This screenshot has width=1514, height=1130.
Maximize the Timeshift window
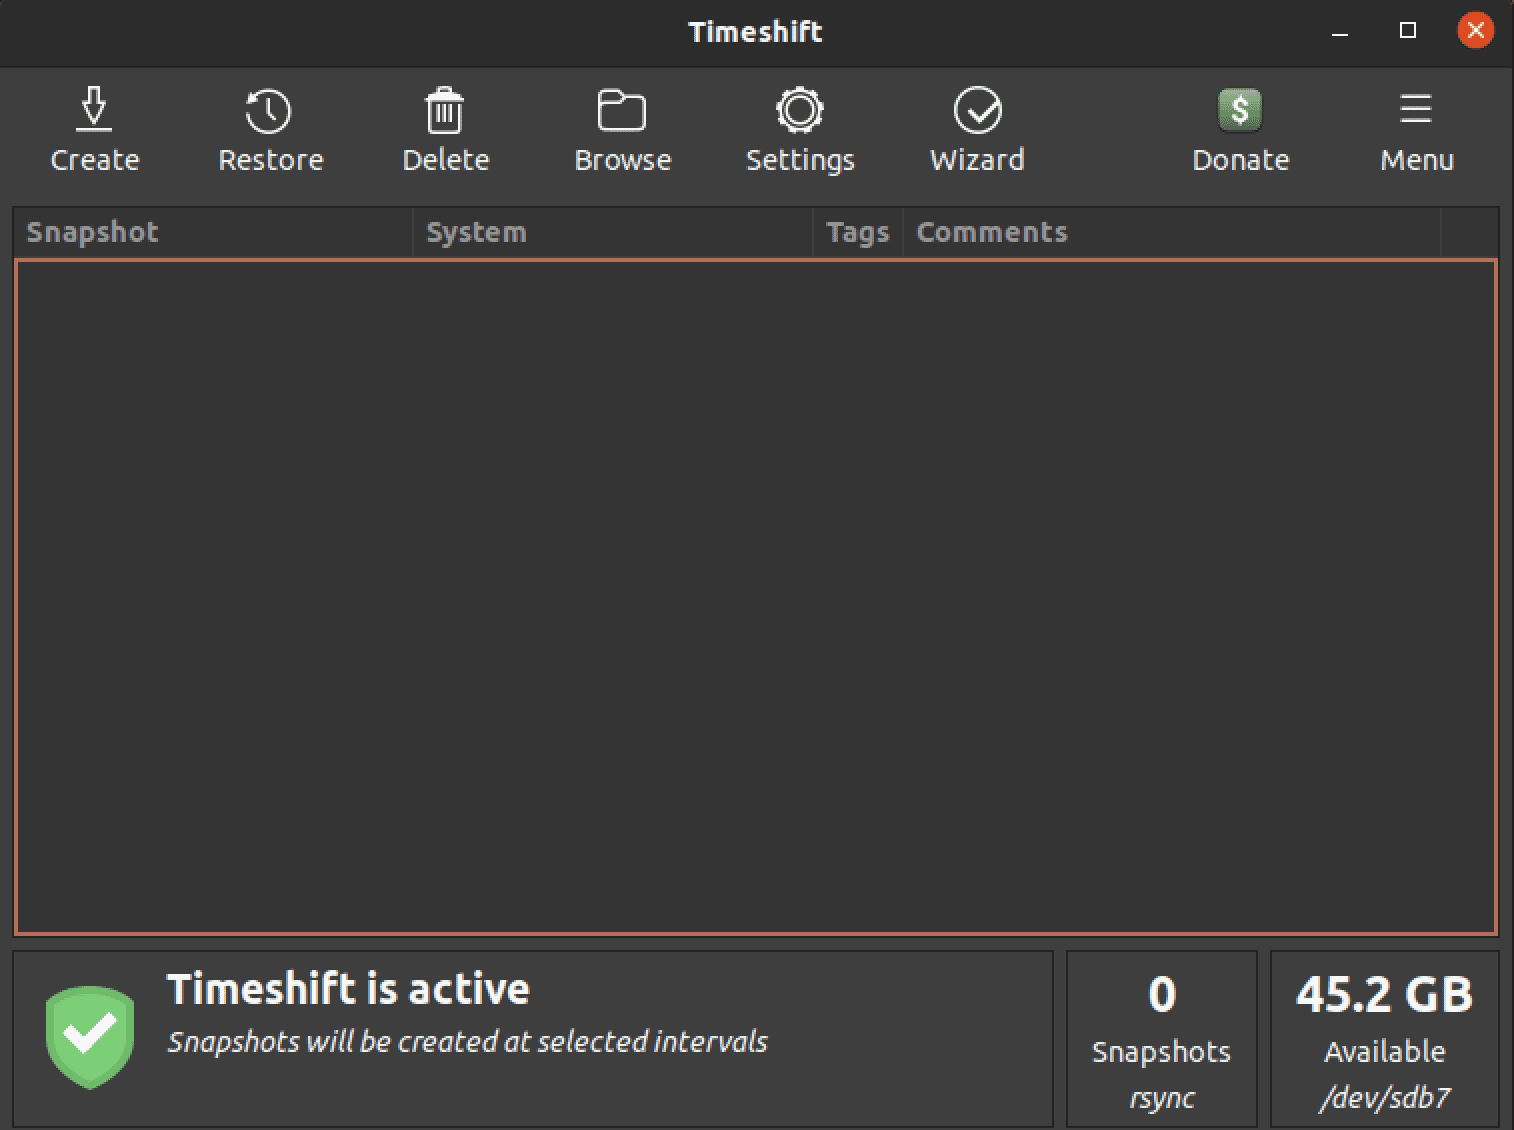tap(1408, 31)
